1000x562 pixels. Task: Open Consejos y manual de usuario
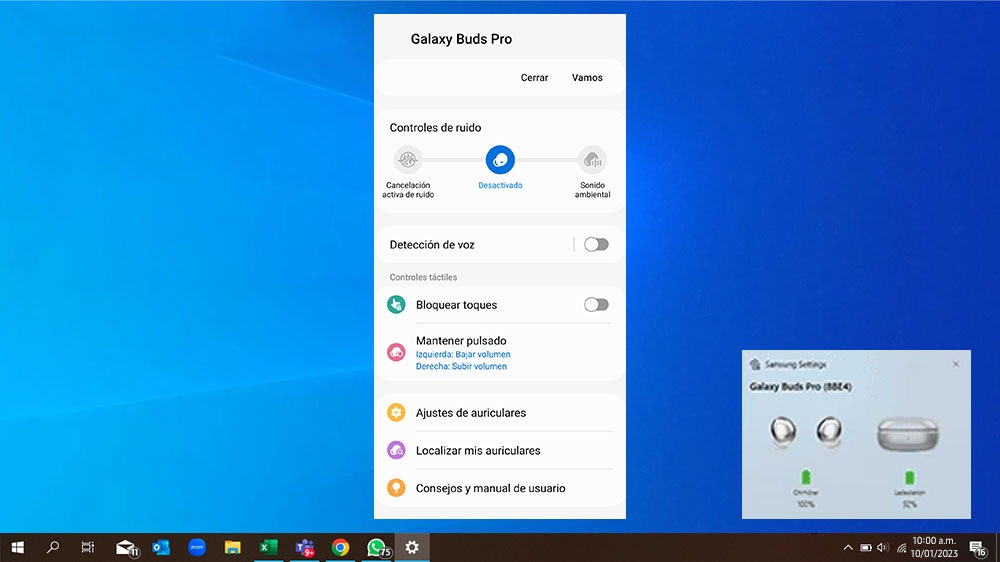490,488
